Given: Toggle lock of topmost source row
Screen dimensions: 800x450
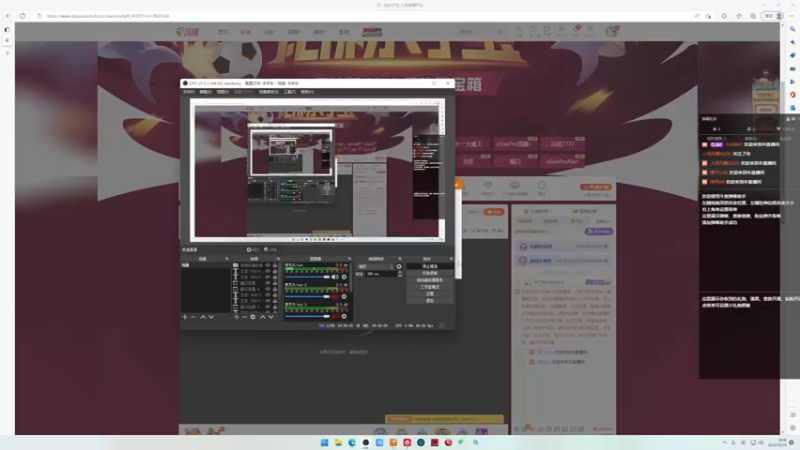Looking at the screenshot, I should [275, 265].
